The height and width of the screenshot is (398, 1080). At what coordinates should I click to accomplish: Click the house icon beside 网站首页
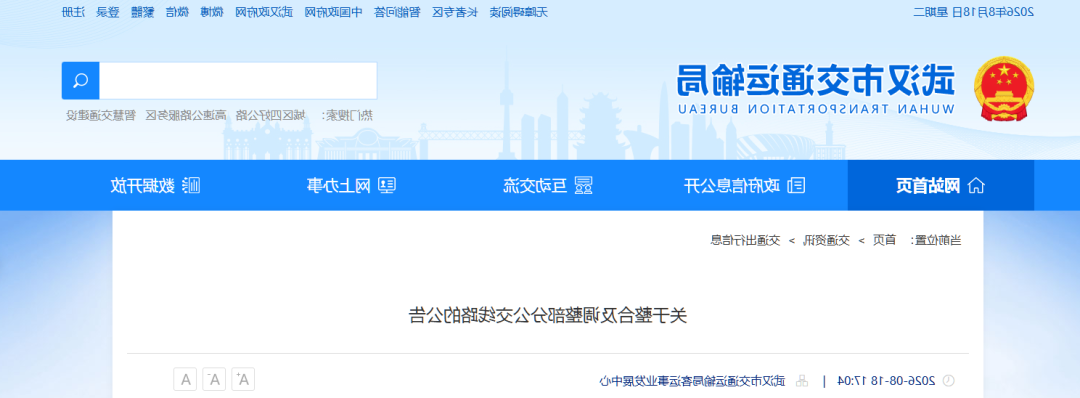click(x=975, y=185)
